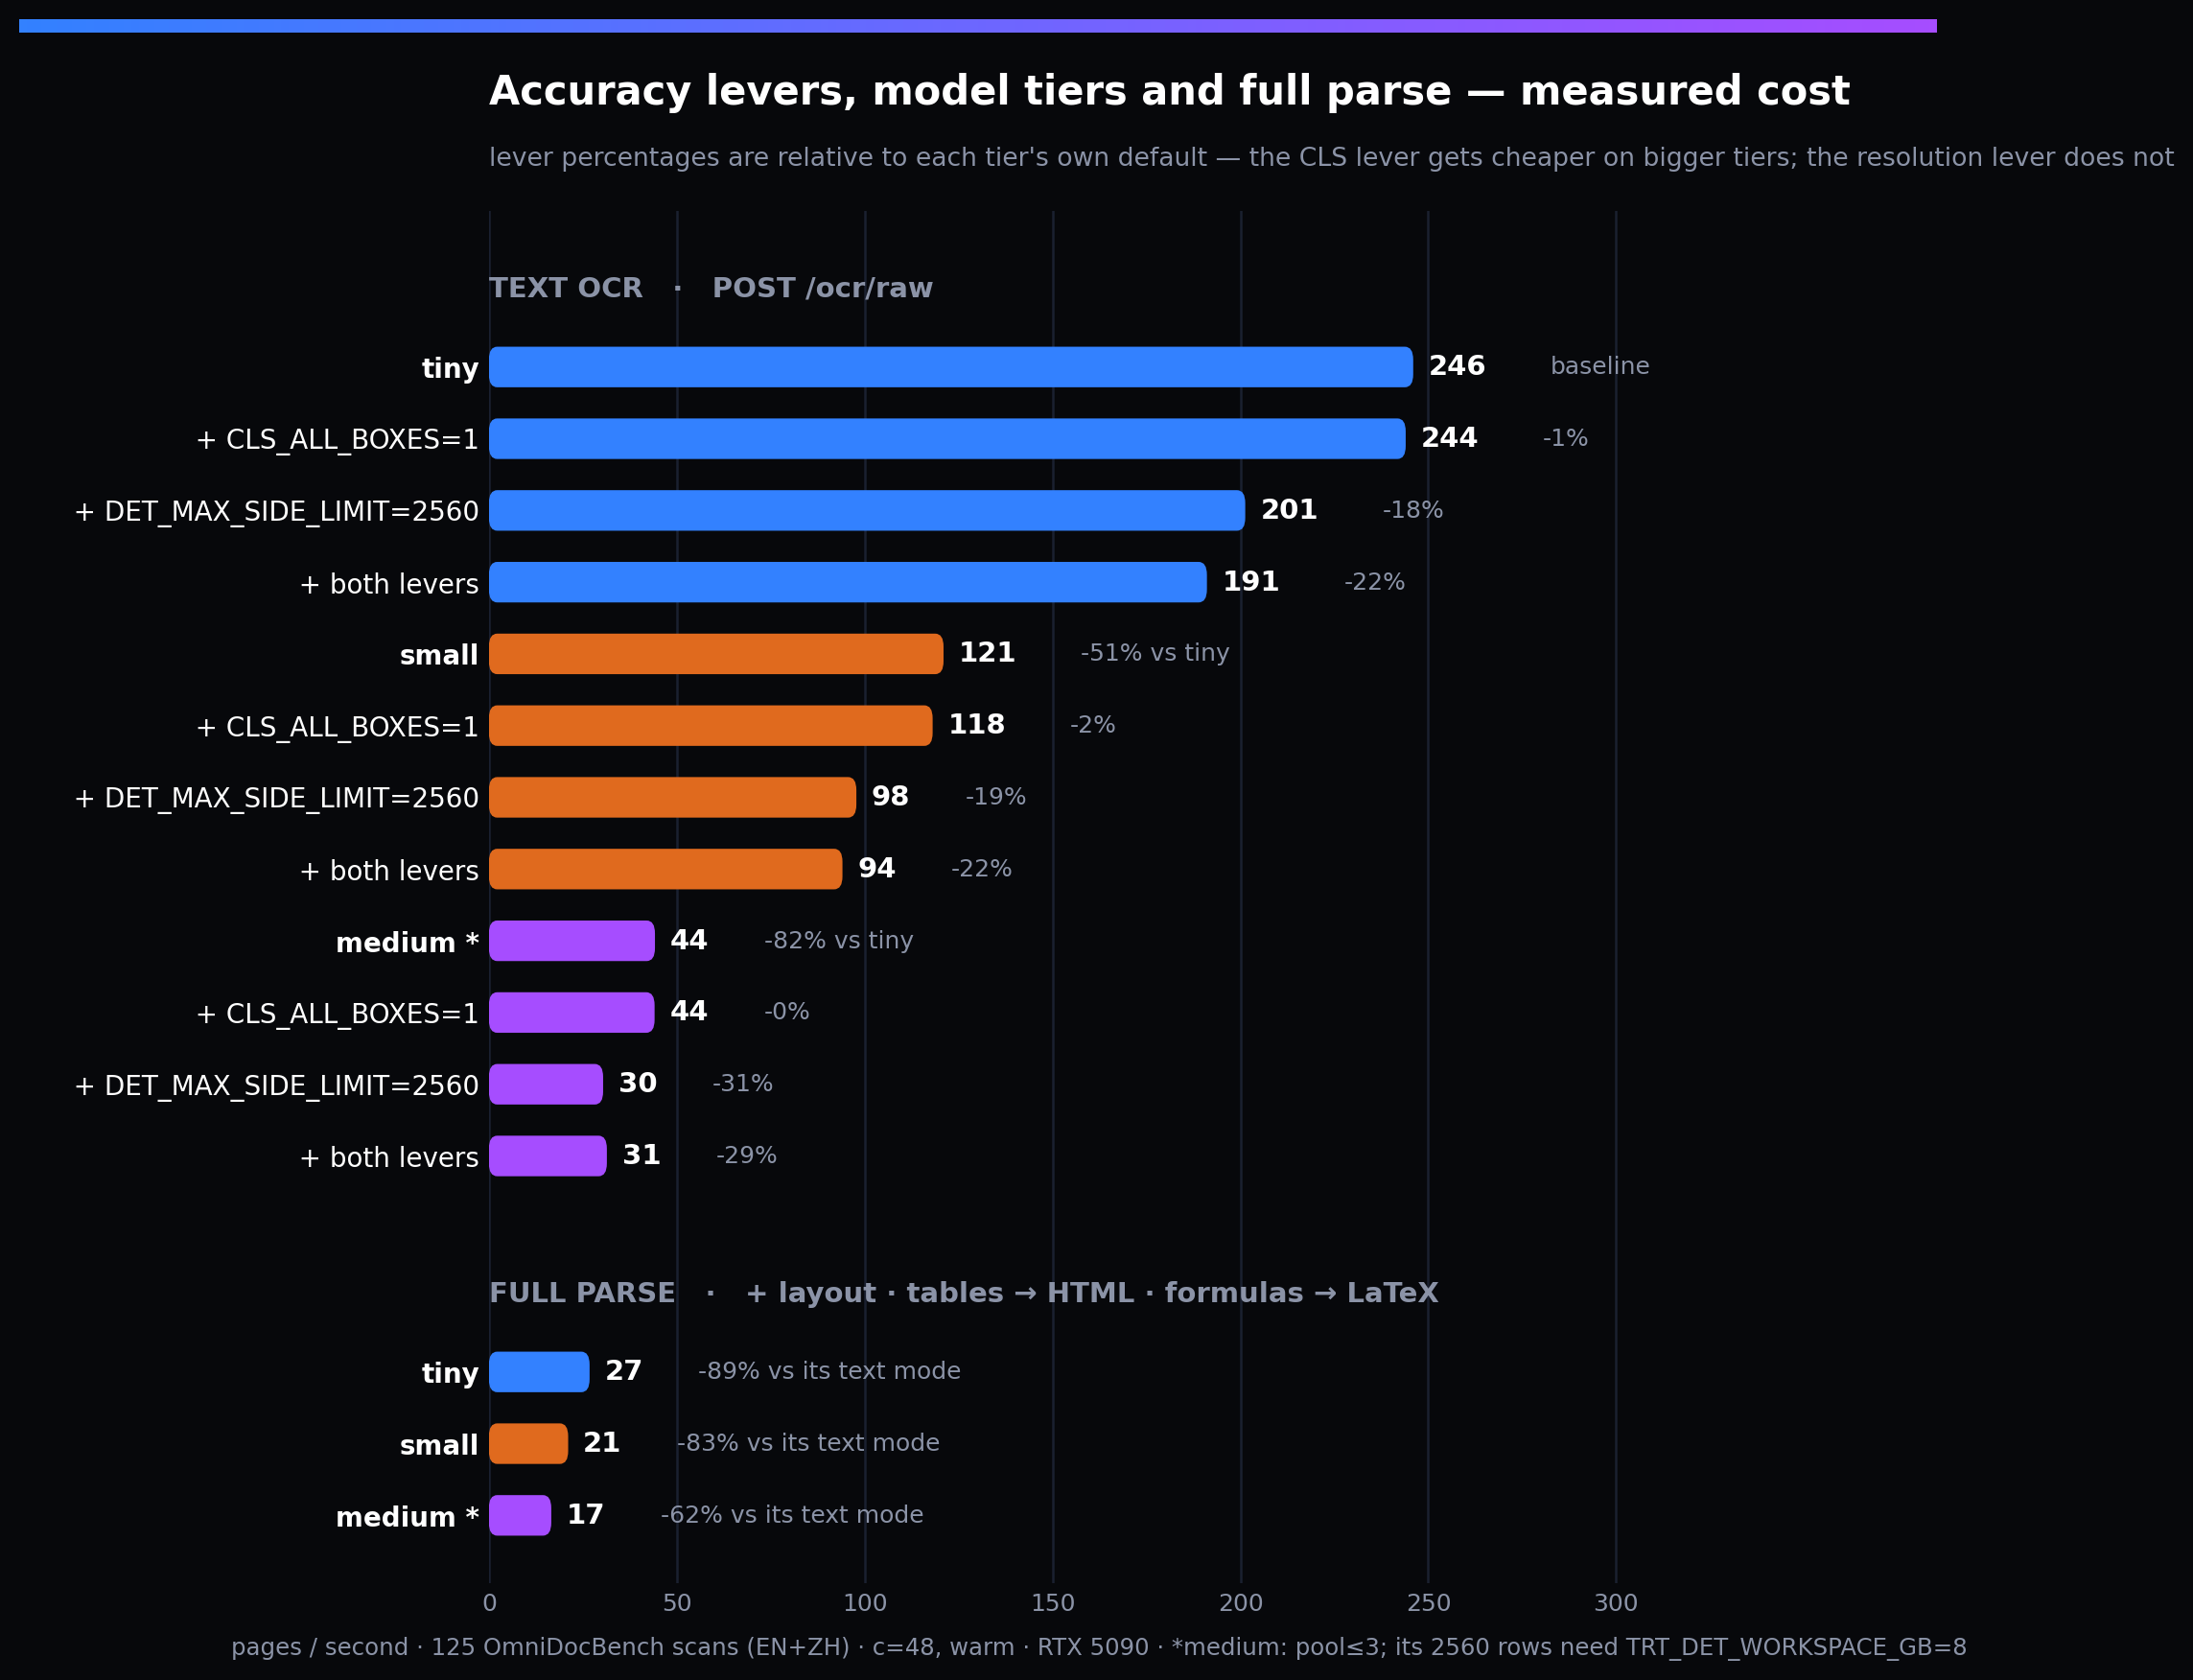
Task: Click the '-51% vs tiny' annotation
Action: pos(1155,654)
